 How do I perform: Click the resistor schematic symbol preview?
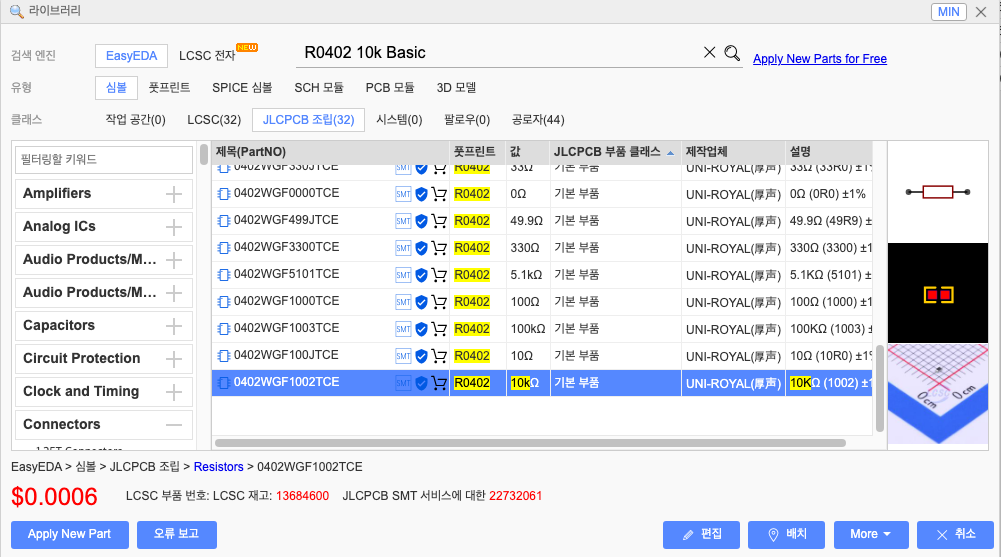pos(938,192)
